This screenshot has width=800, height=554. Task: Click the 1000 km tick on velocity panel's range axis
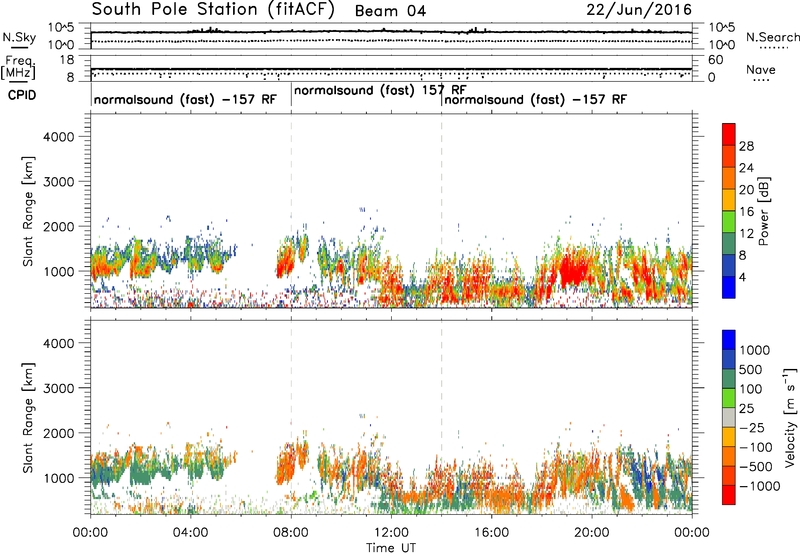tap(58, 478)
